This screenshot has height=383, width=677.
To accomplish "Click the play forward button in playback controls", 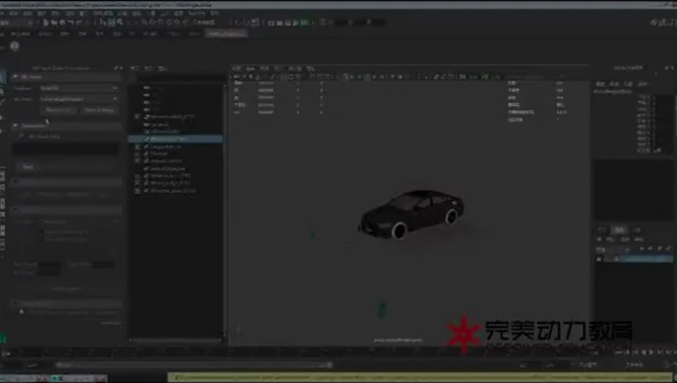I will pos(652,352).
